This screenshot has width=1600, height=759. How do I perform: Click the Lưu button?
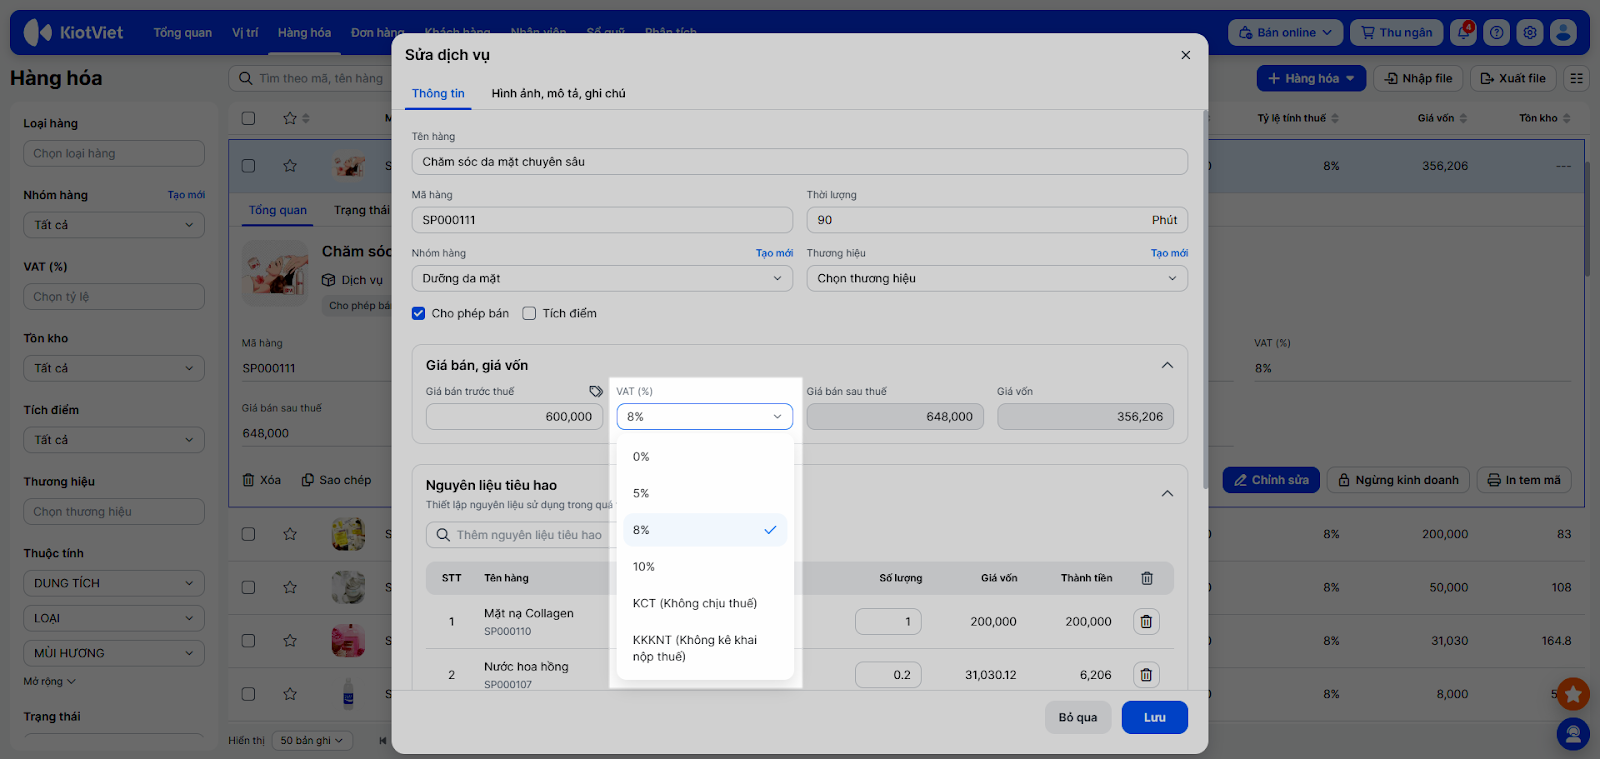click(x=1154, y=717)
